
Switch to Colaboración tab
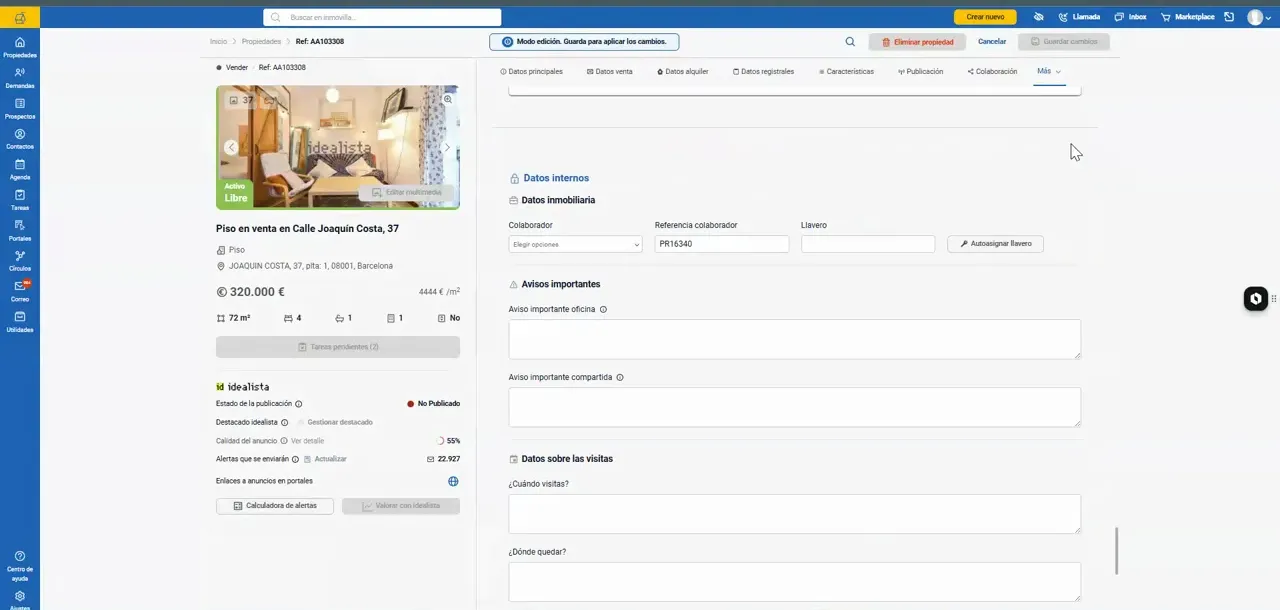[x=992, y=72]
